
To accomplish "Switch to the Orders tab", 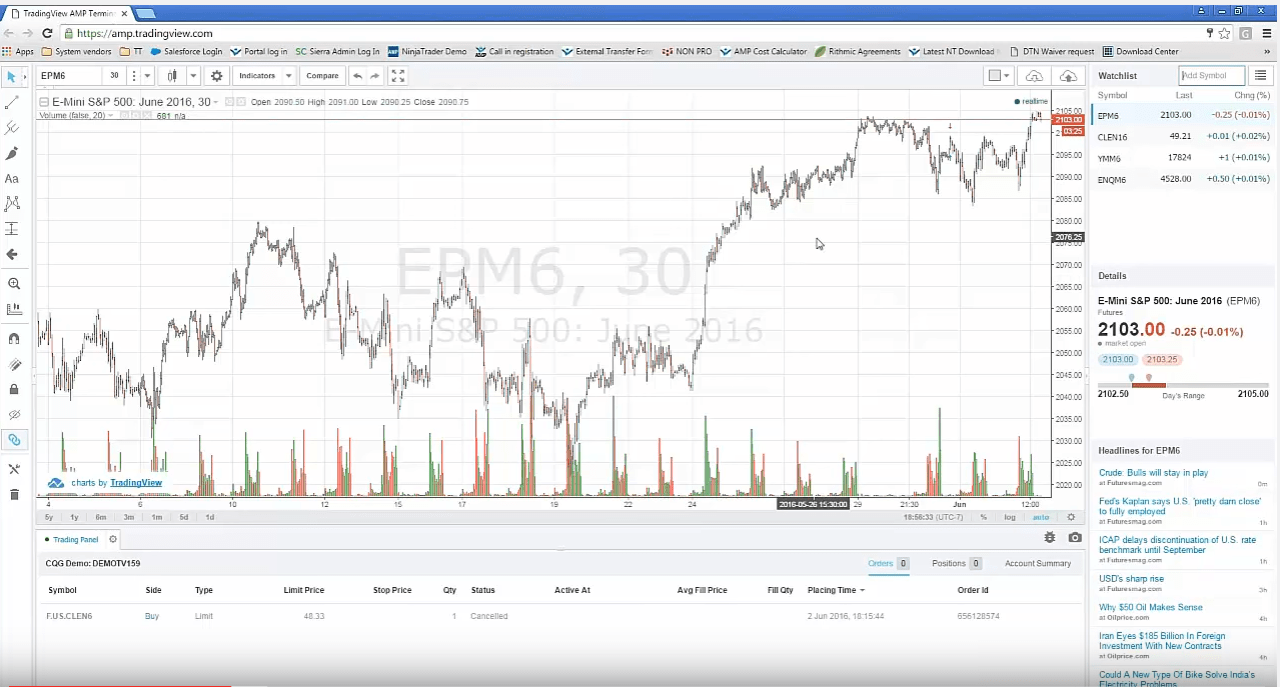I will (x=888, y=563).
